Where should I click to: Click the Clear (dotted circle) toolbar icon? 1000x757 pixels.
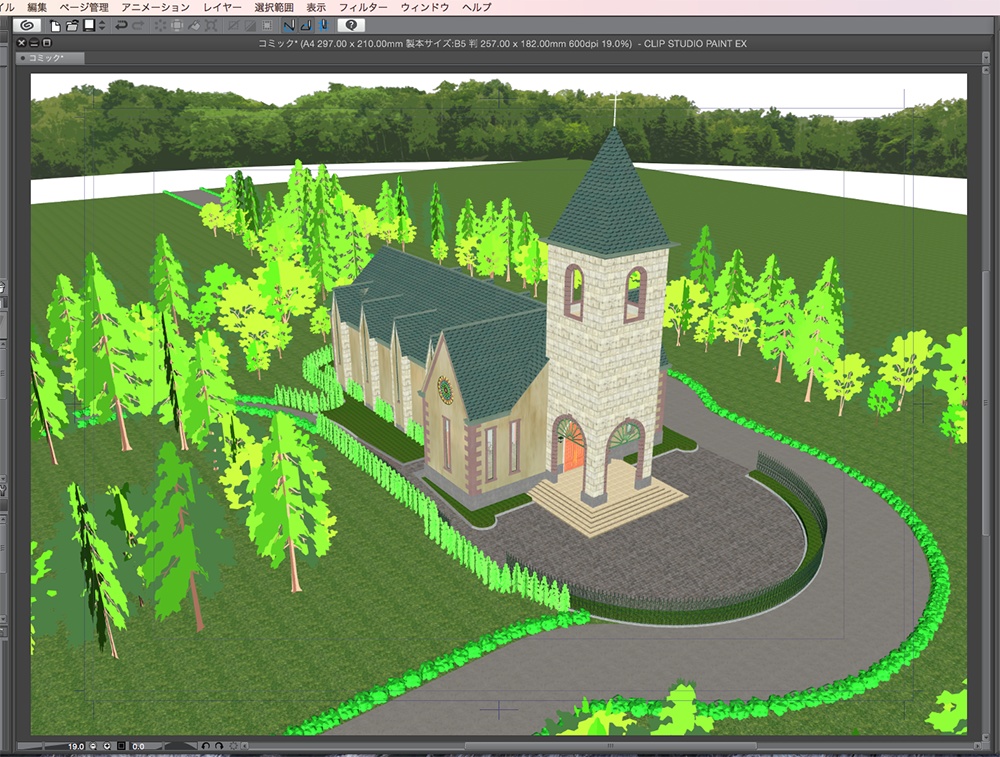point(160,26)
